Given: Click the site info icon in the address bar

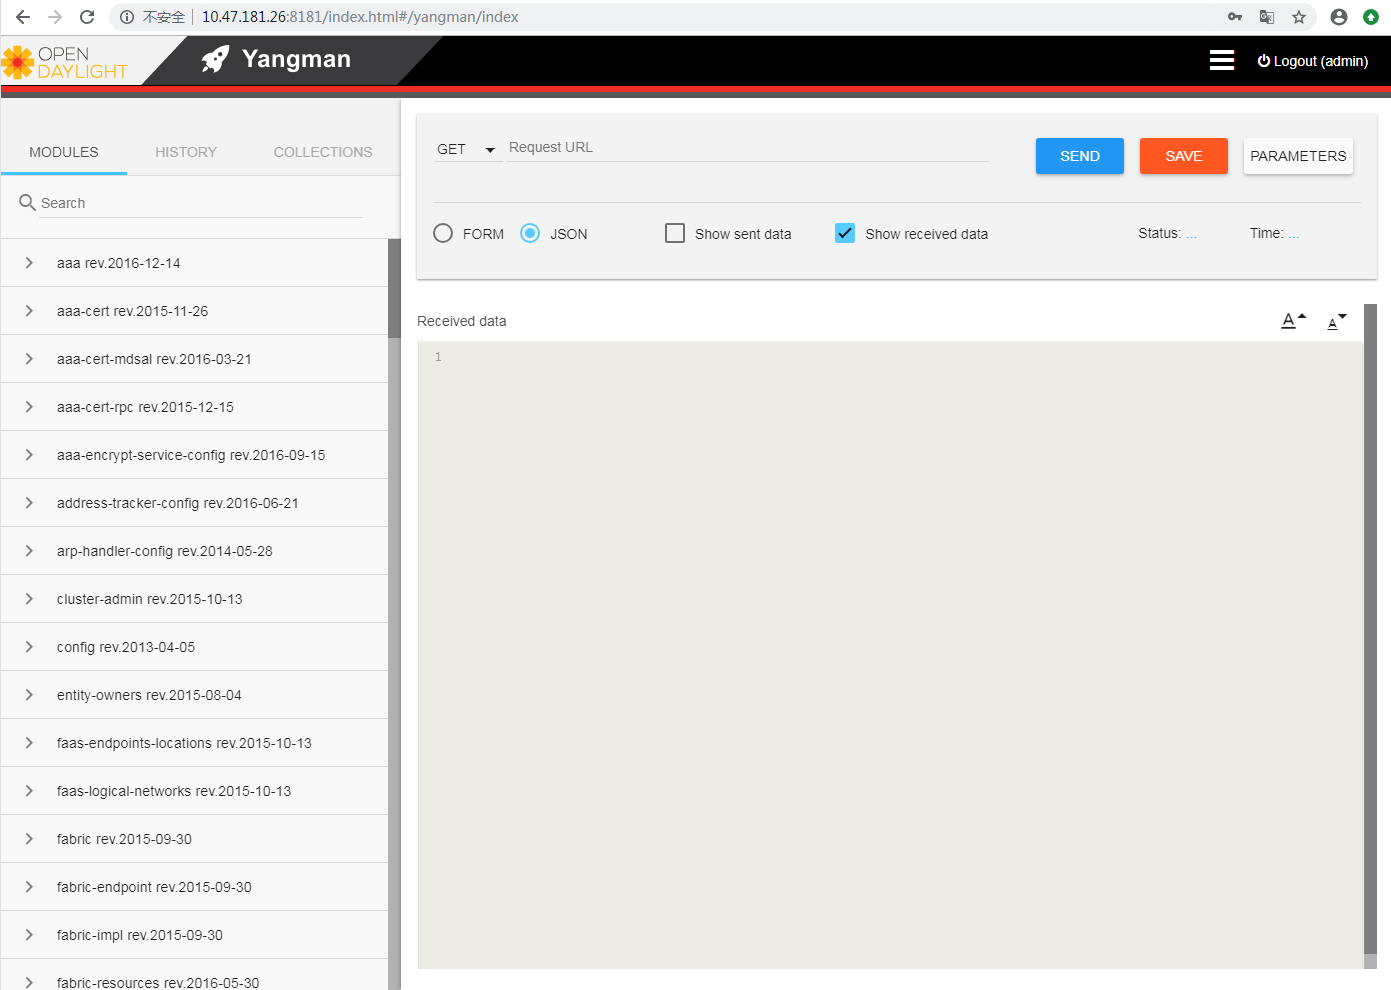Looking at the screenshot, I should (127, 17).
